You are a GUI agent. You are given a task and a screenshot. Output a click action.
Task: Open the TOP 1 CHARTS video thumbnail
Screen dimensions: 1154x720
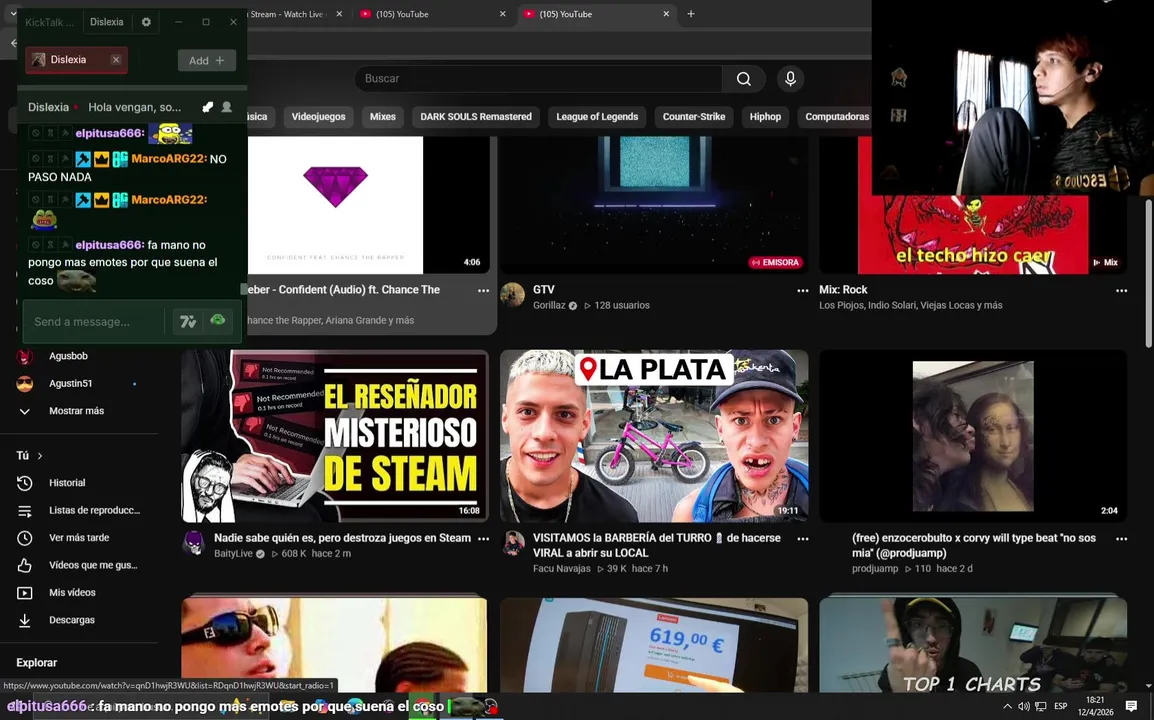(973, 645)
